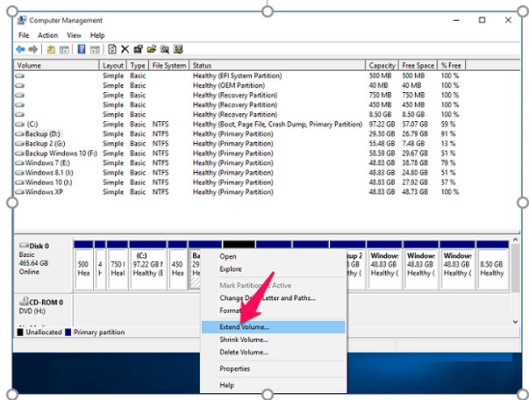This screenshot has width=529, height=400.
Task: Click the black X Delete toolbar icon
Action: (125, 49)
